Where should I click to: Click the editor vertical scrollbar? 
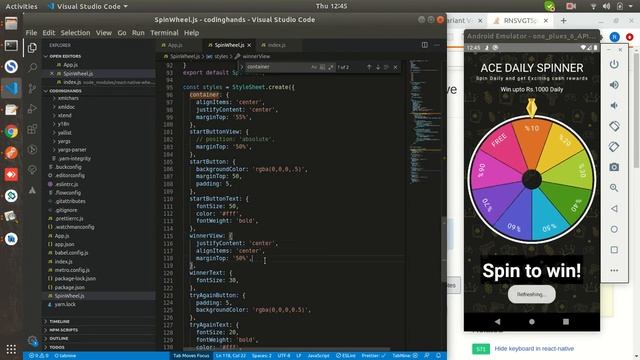[x=444, y=249]
